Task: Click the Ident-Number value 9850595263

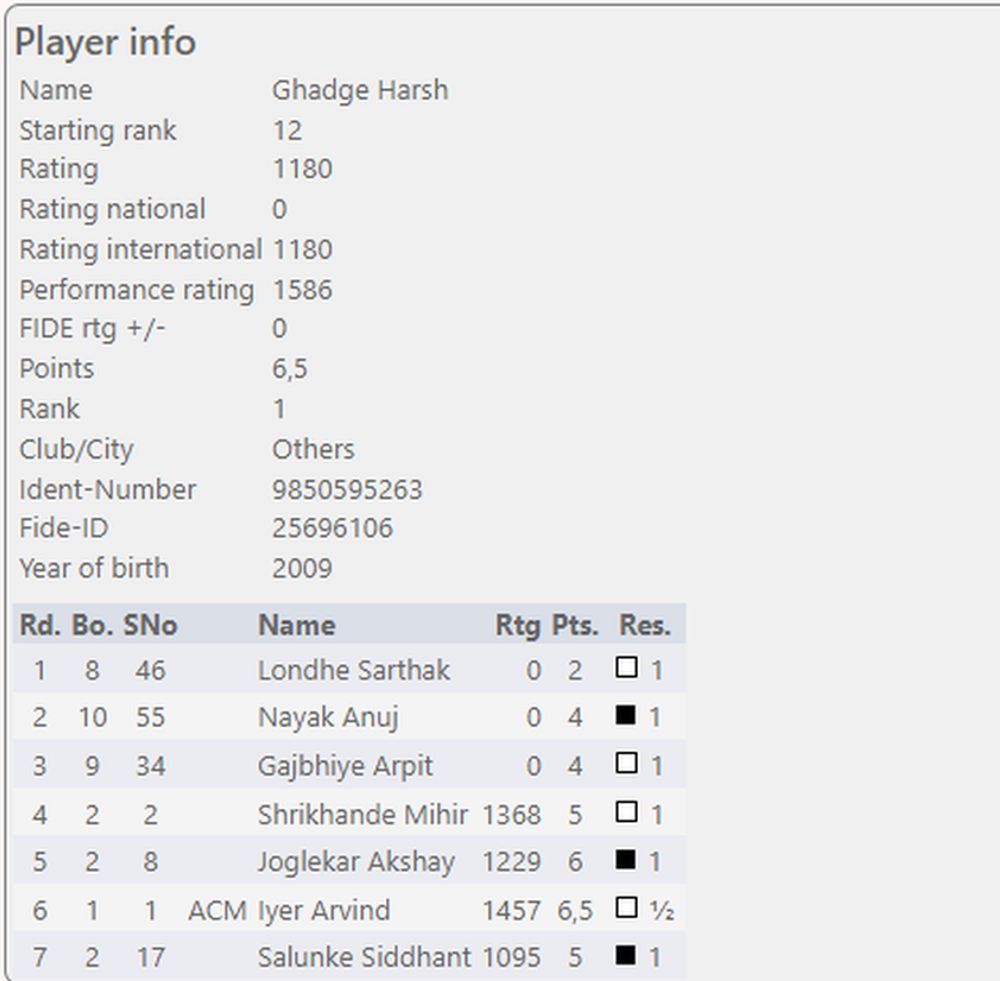Action: pos(347,489)
